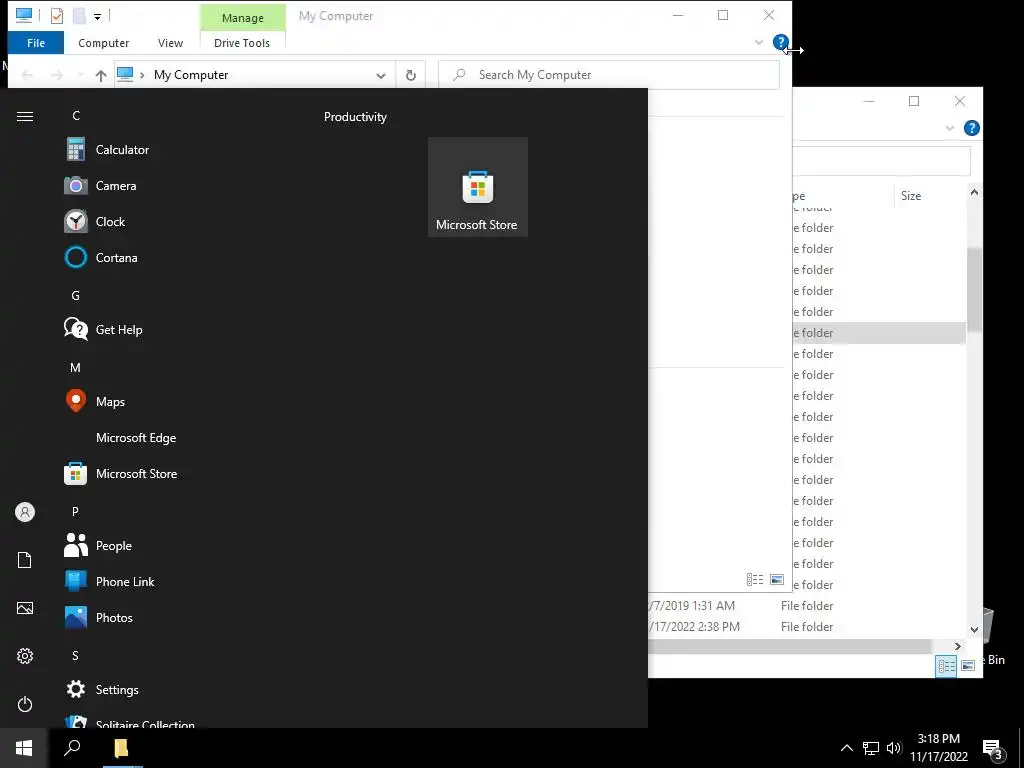Switch rear window to large icons view

(x=968, y=665)
